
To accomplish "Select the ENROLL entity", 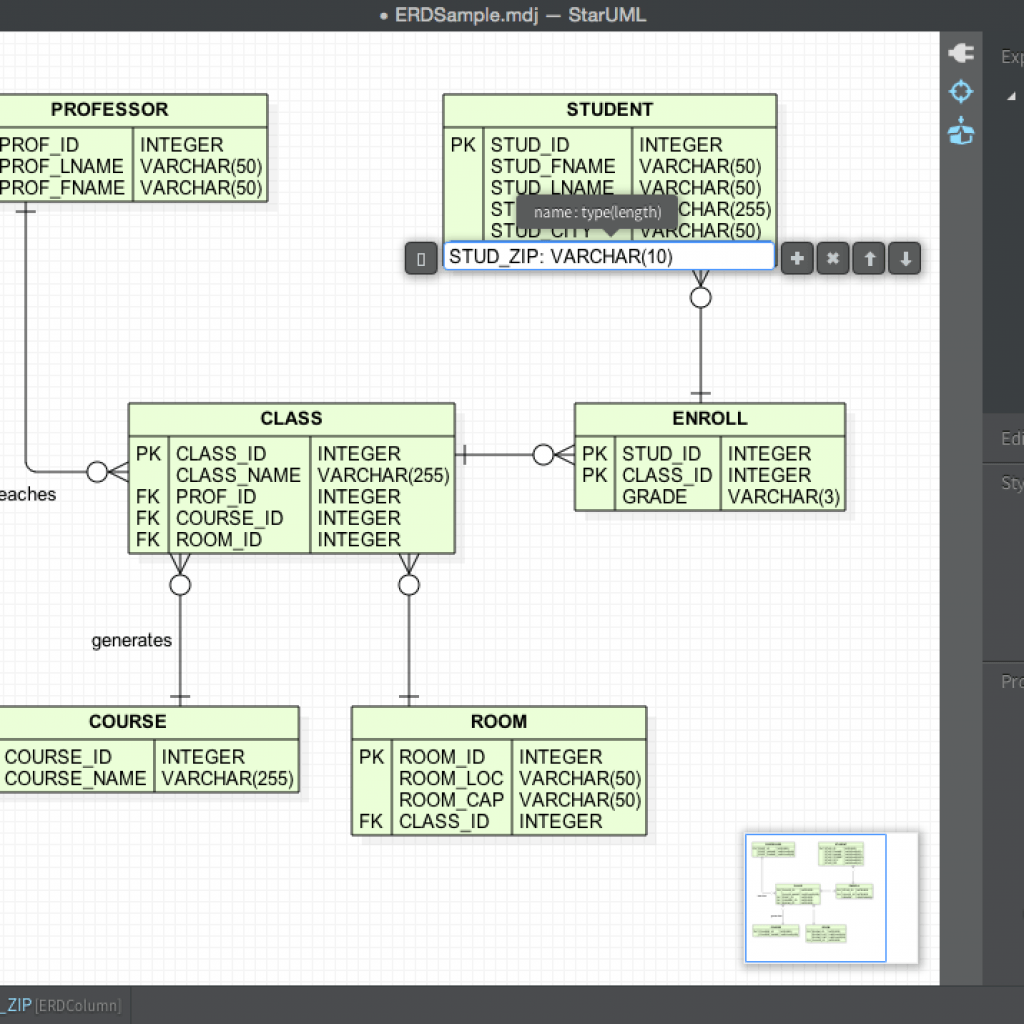I will click(710, 418).
